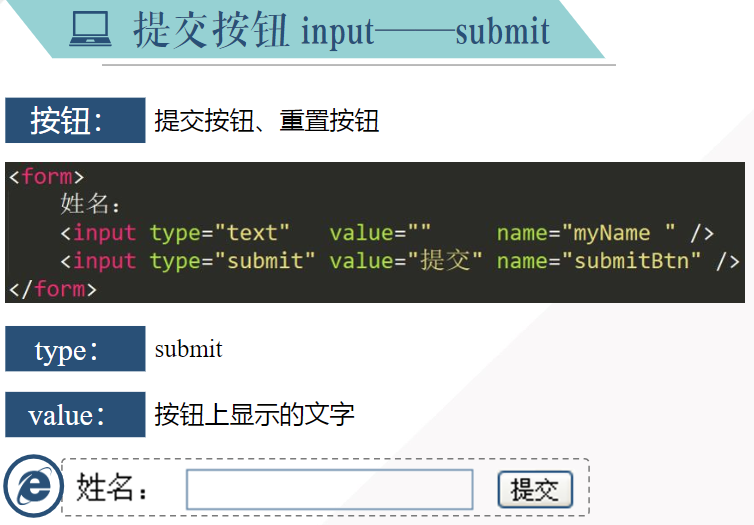754x525 pixels.
Task: Click value="" in the first input line
Action: pyautogui.click(x=380, y=233)
